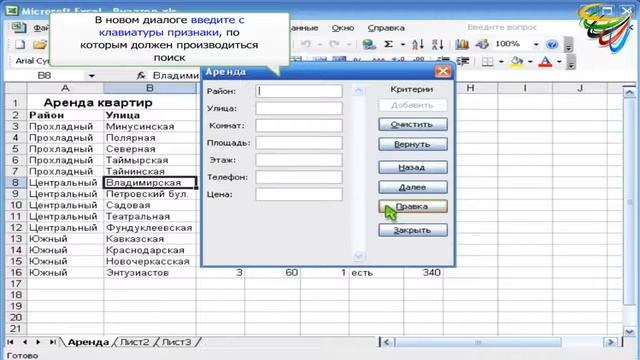Click the Drawing toolbar icon
Image resolution: width=640 pixels, height=360 pixels.
point(482,44)
